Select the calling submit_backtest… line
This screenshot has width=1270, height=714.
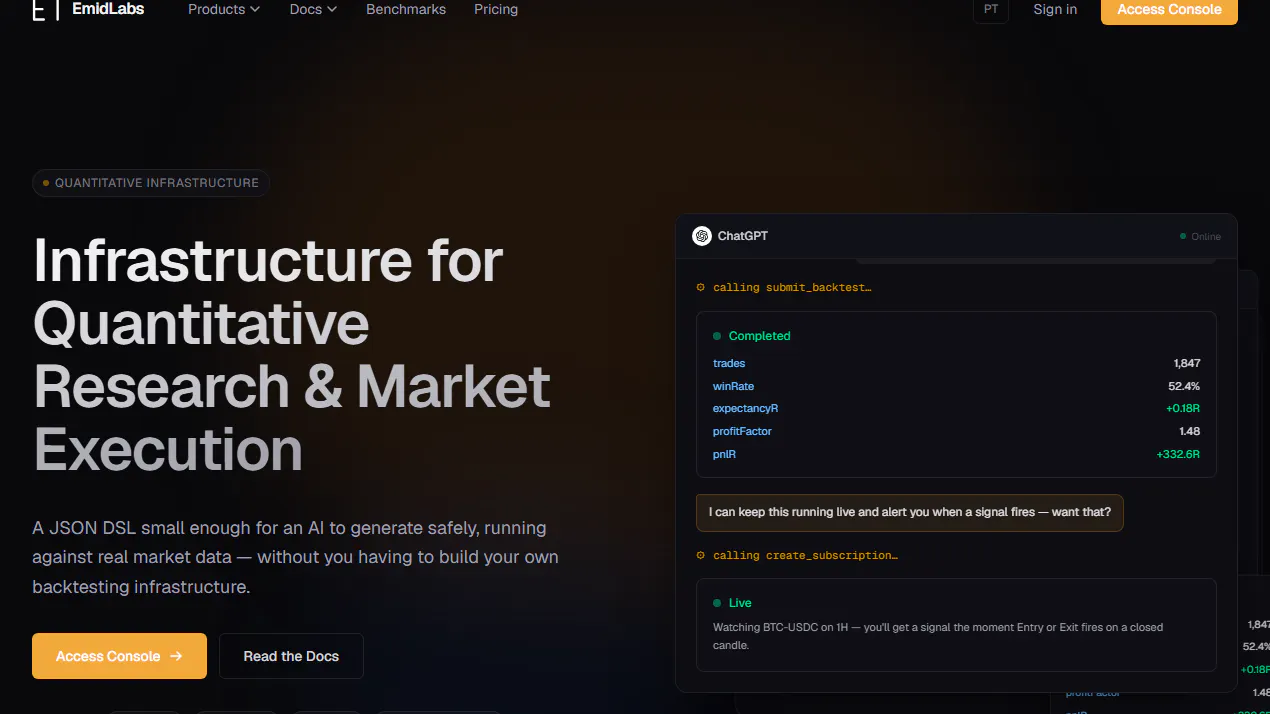click(x=792, y=288)
